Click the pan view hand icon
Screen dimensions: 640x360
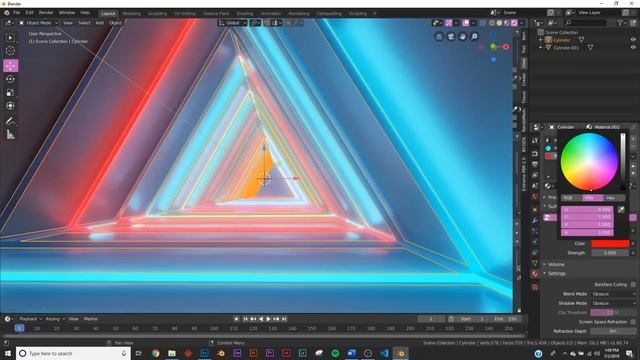click(x=462, y=37)
